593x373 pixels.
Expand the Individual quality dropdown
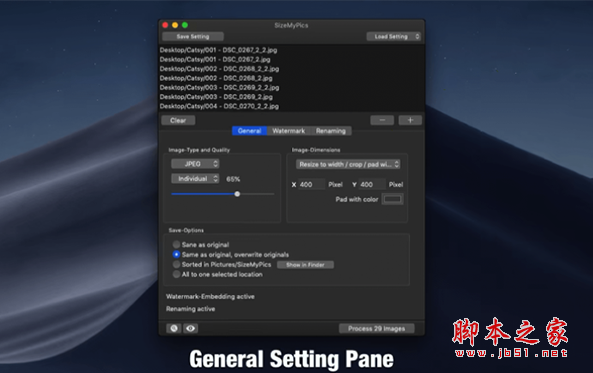(195, 179)
